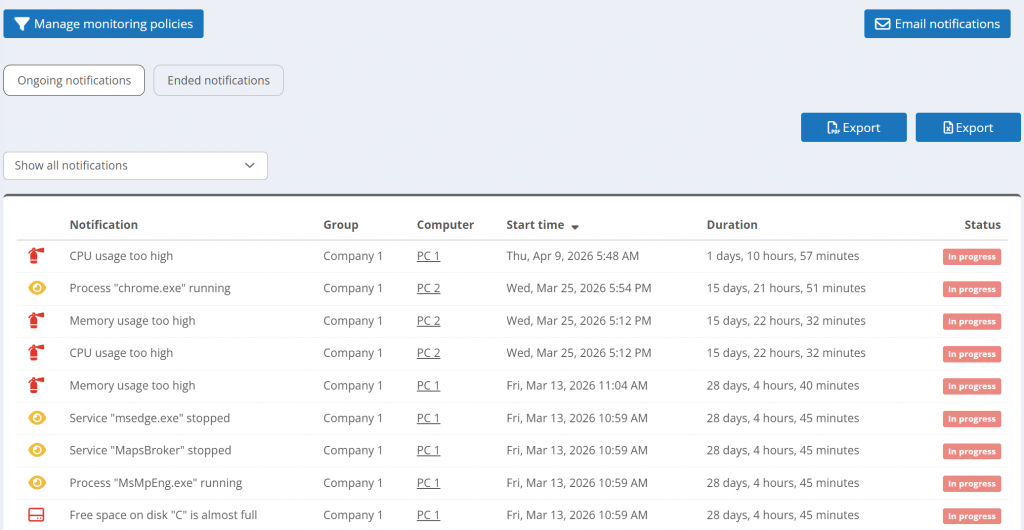
Task: Click the disk icon for the disk C almost full row
Action: coord(37,515)
